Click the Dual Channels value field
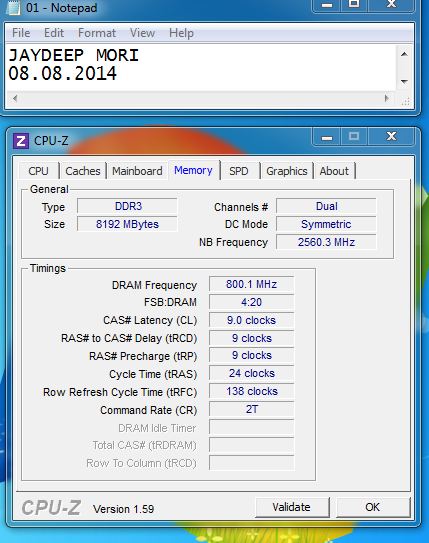The image size is (429, 543). click(x=326, y=206)
